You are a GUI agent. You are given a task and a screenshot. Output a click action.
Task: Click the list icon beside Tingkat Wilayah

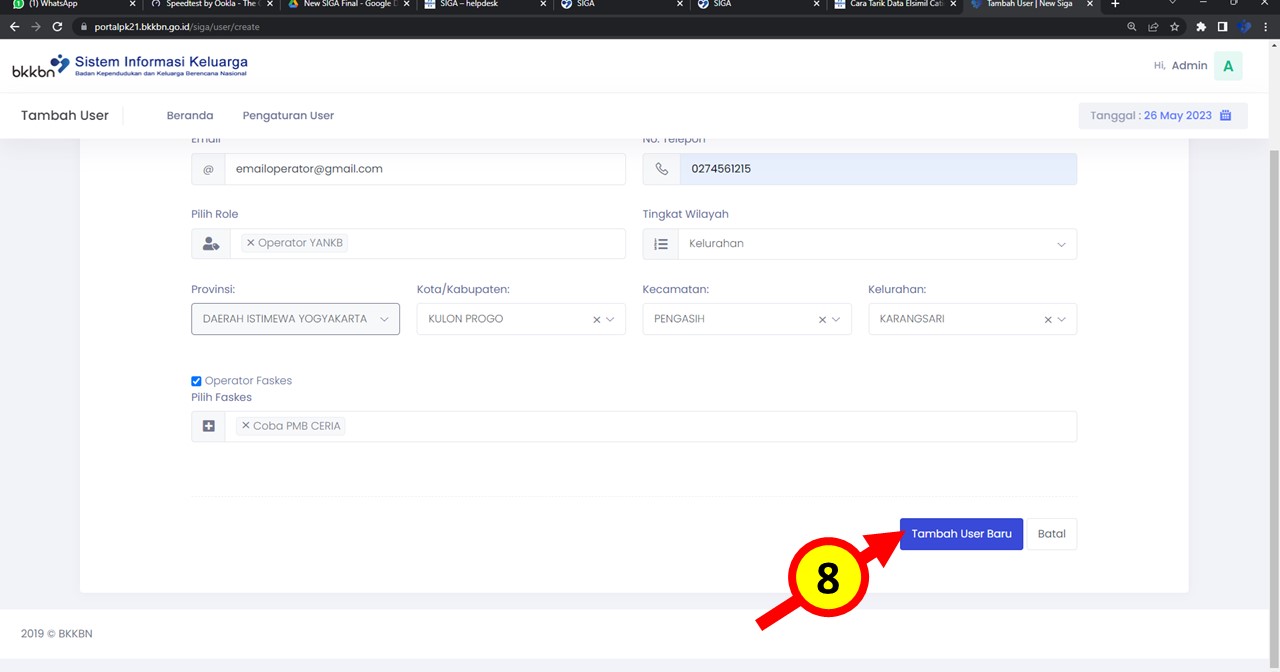click(x=660, y=243)
